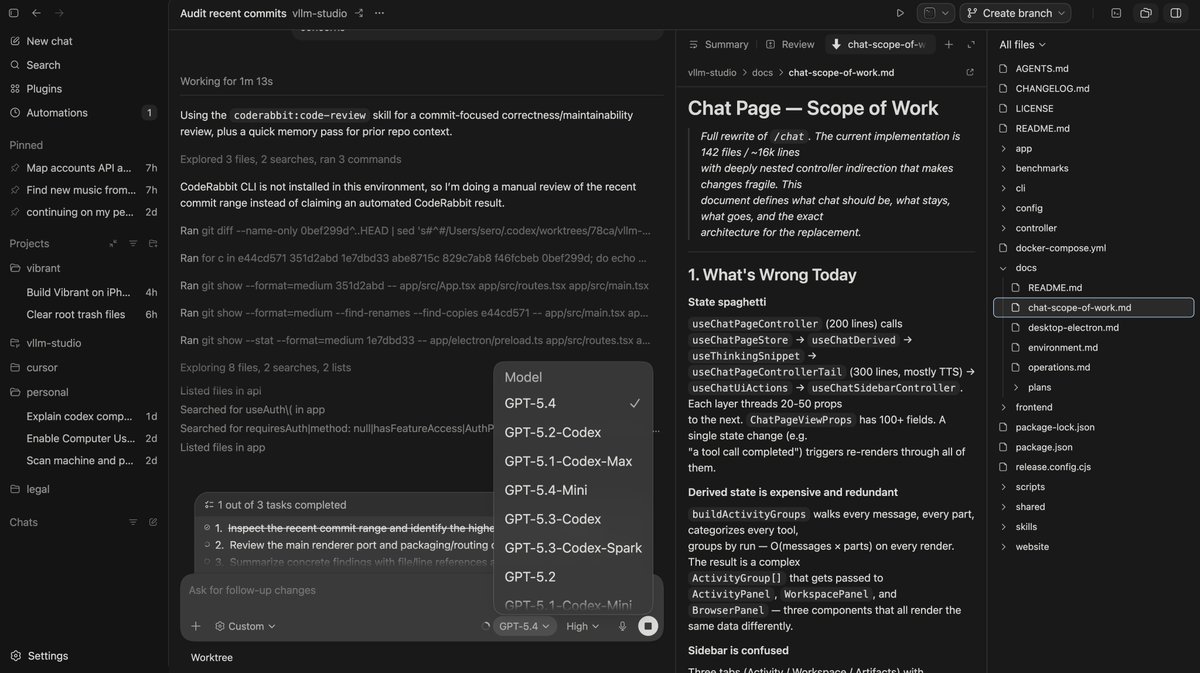
Task: Add a new tab with plus icon
Action: (949, 44)
